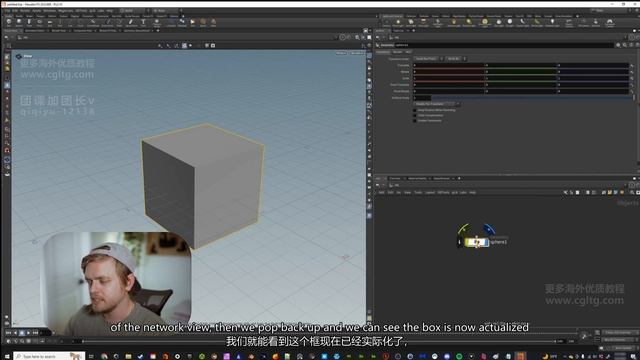Screen dimensions: 640x360
Task: Open the Windows menu in the menu bar
Action: click(x=49, y=11)
